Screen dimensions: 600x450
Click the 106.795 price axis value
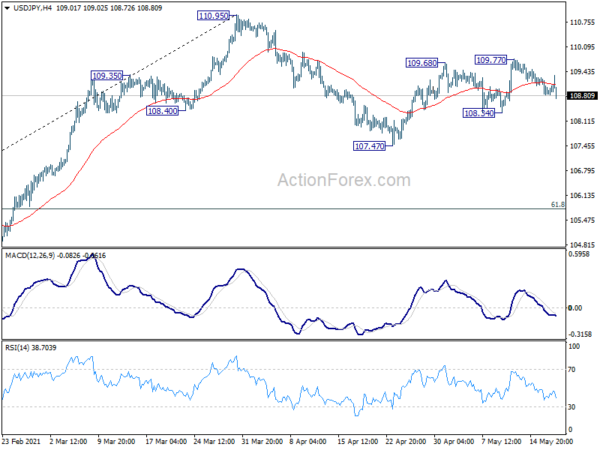pyautogui.click(x=582, y=171)
